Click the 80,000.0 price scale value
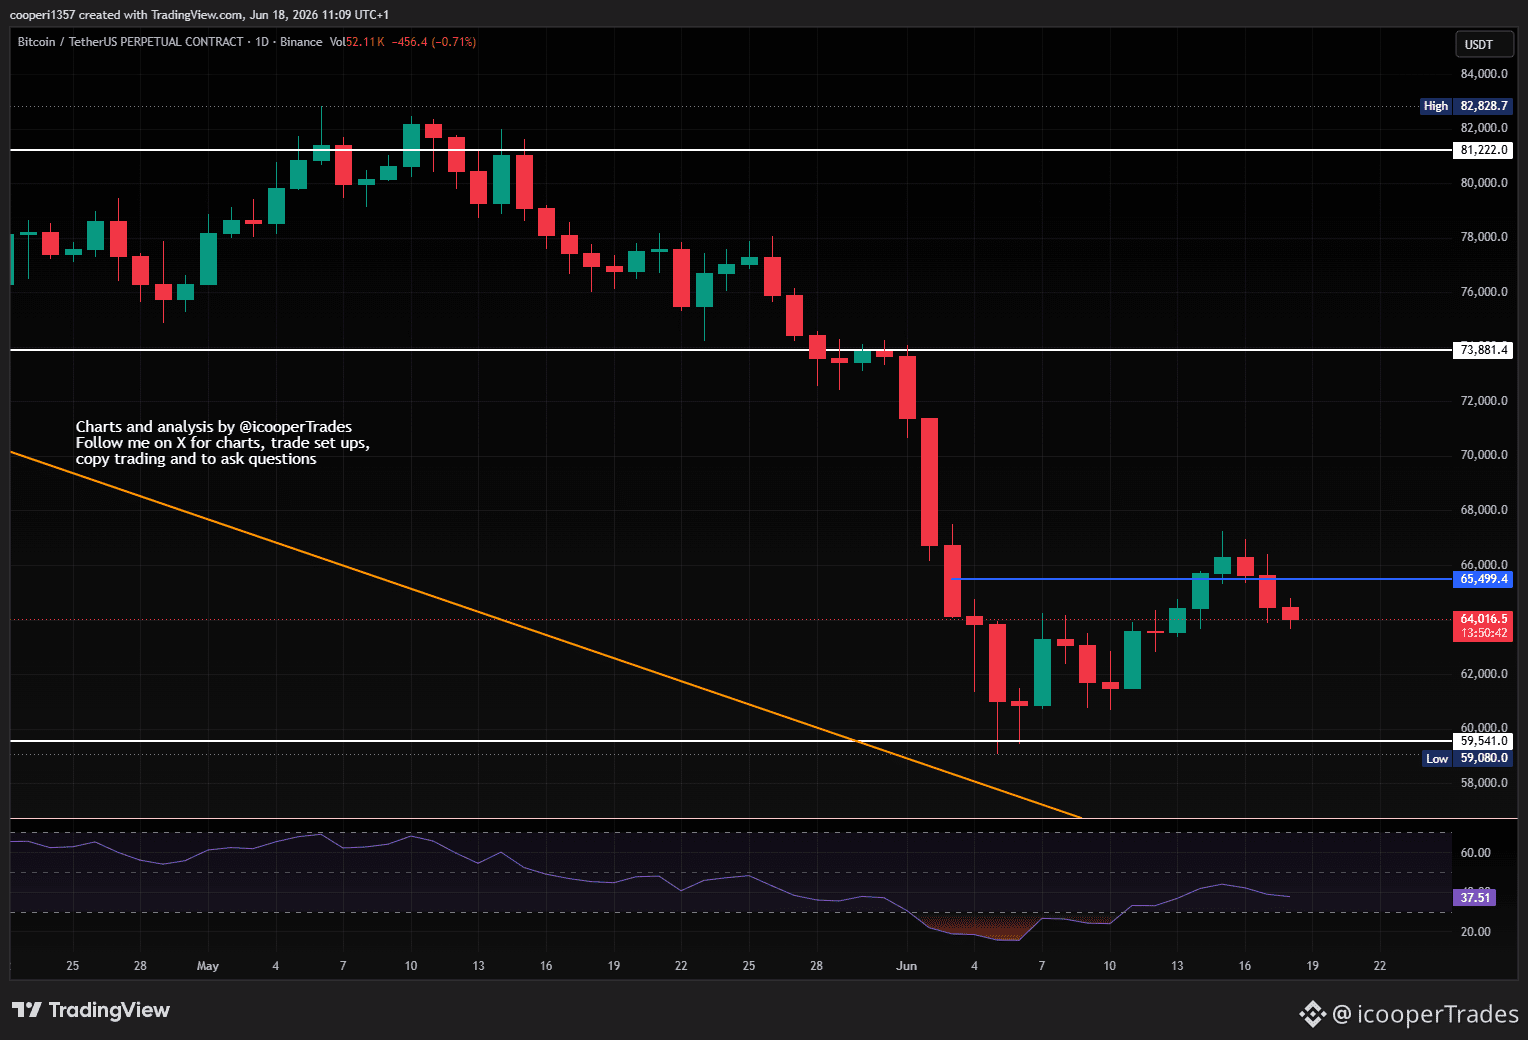Image resolution: width=1528 pixels, height=1040 pixels. click(1484, 183)
